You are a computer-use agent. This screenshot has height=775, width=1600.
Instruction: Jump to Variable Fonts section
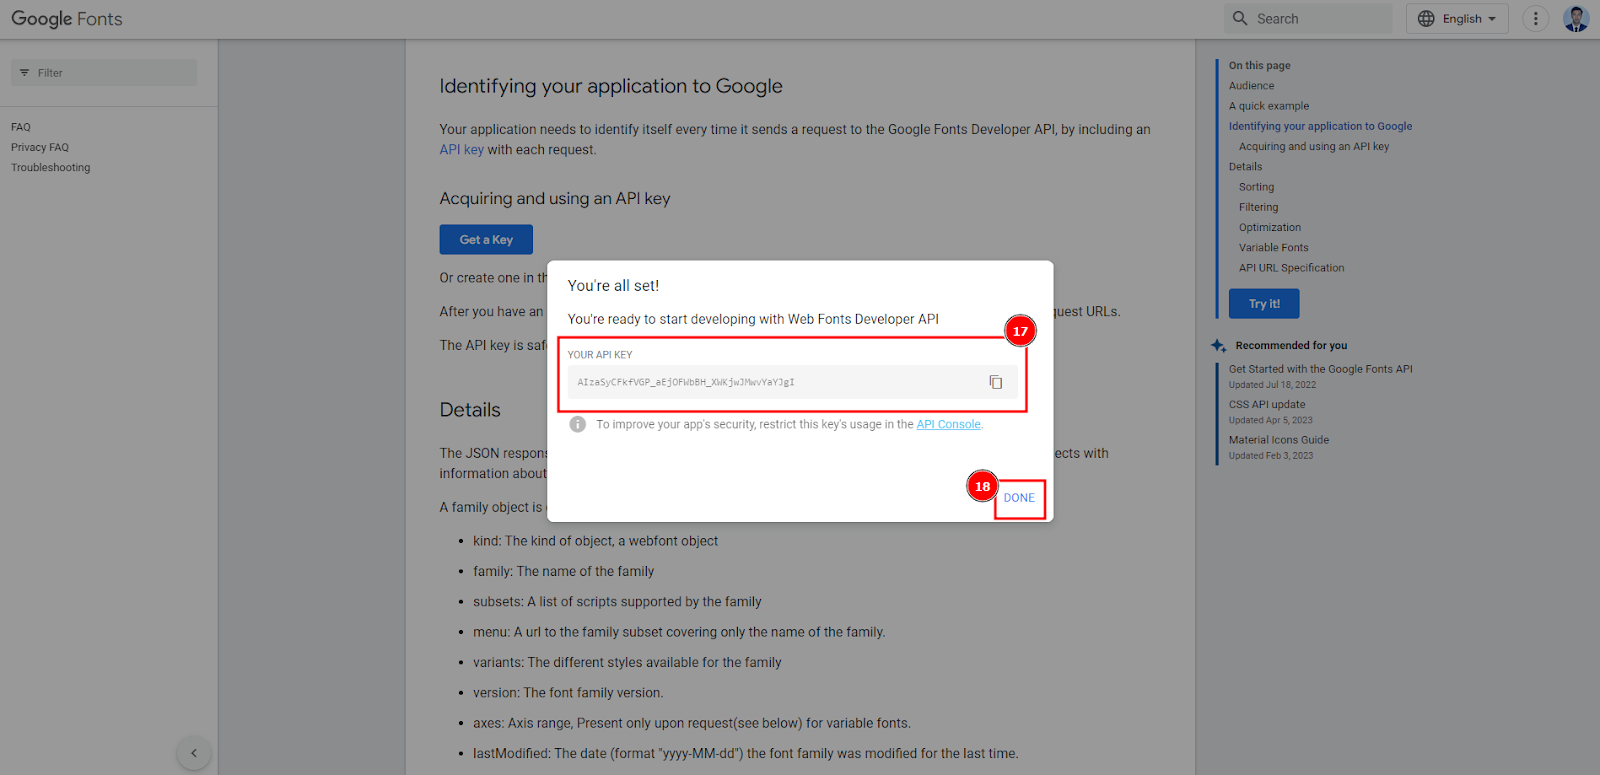click(x=1274, y=247)
